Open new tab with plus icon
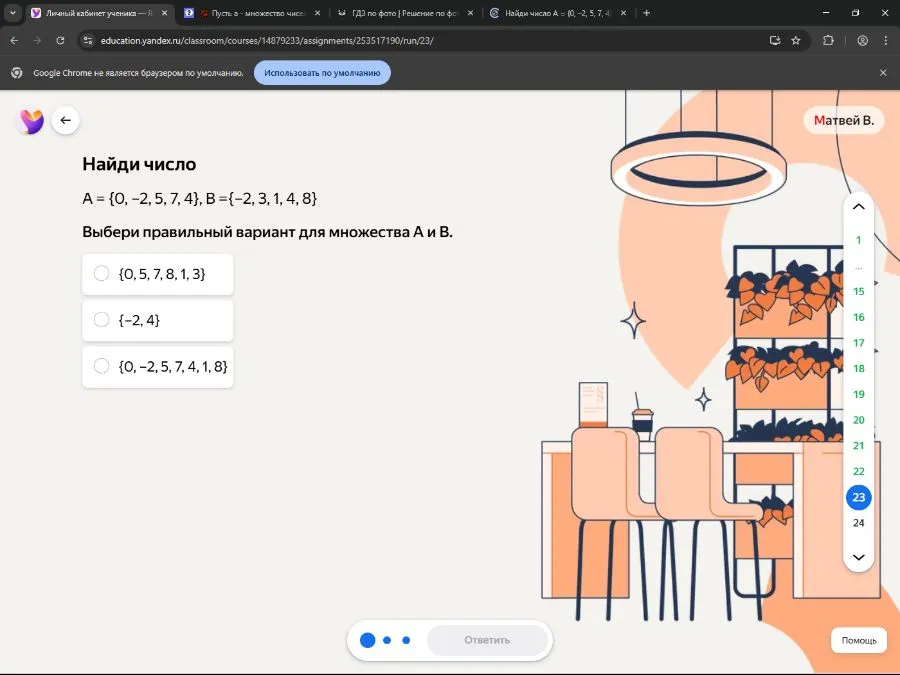900x675 pixels. 646,13
